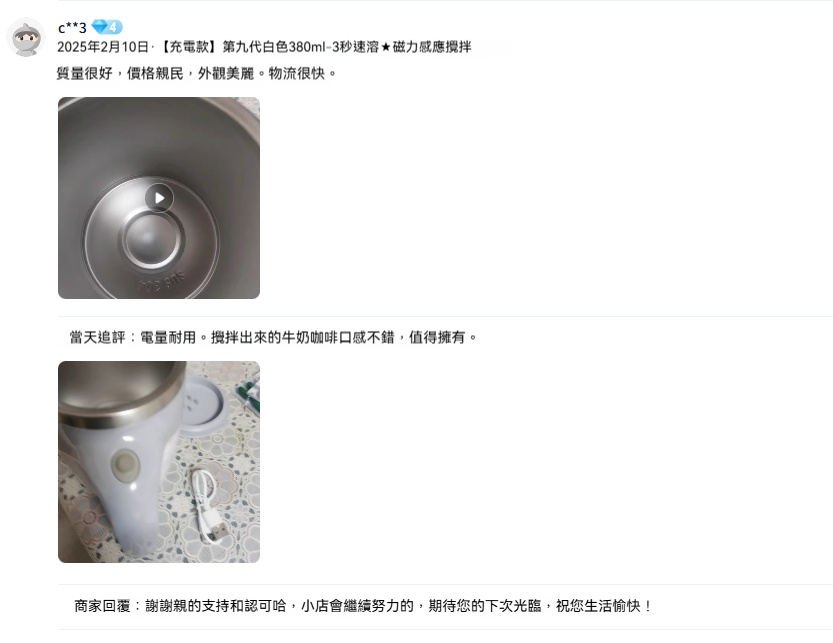This screenshot has width=833, height=643.
Task: Click the reviewer's cartoon avatar
Action: coord(26,37)
